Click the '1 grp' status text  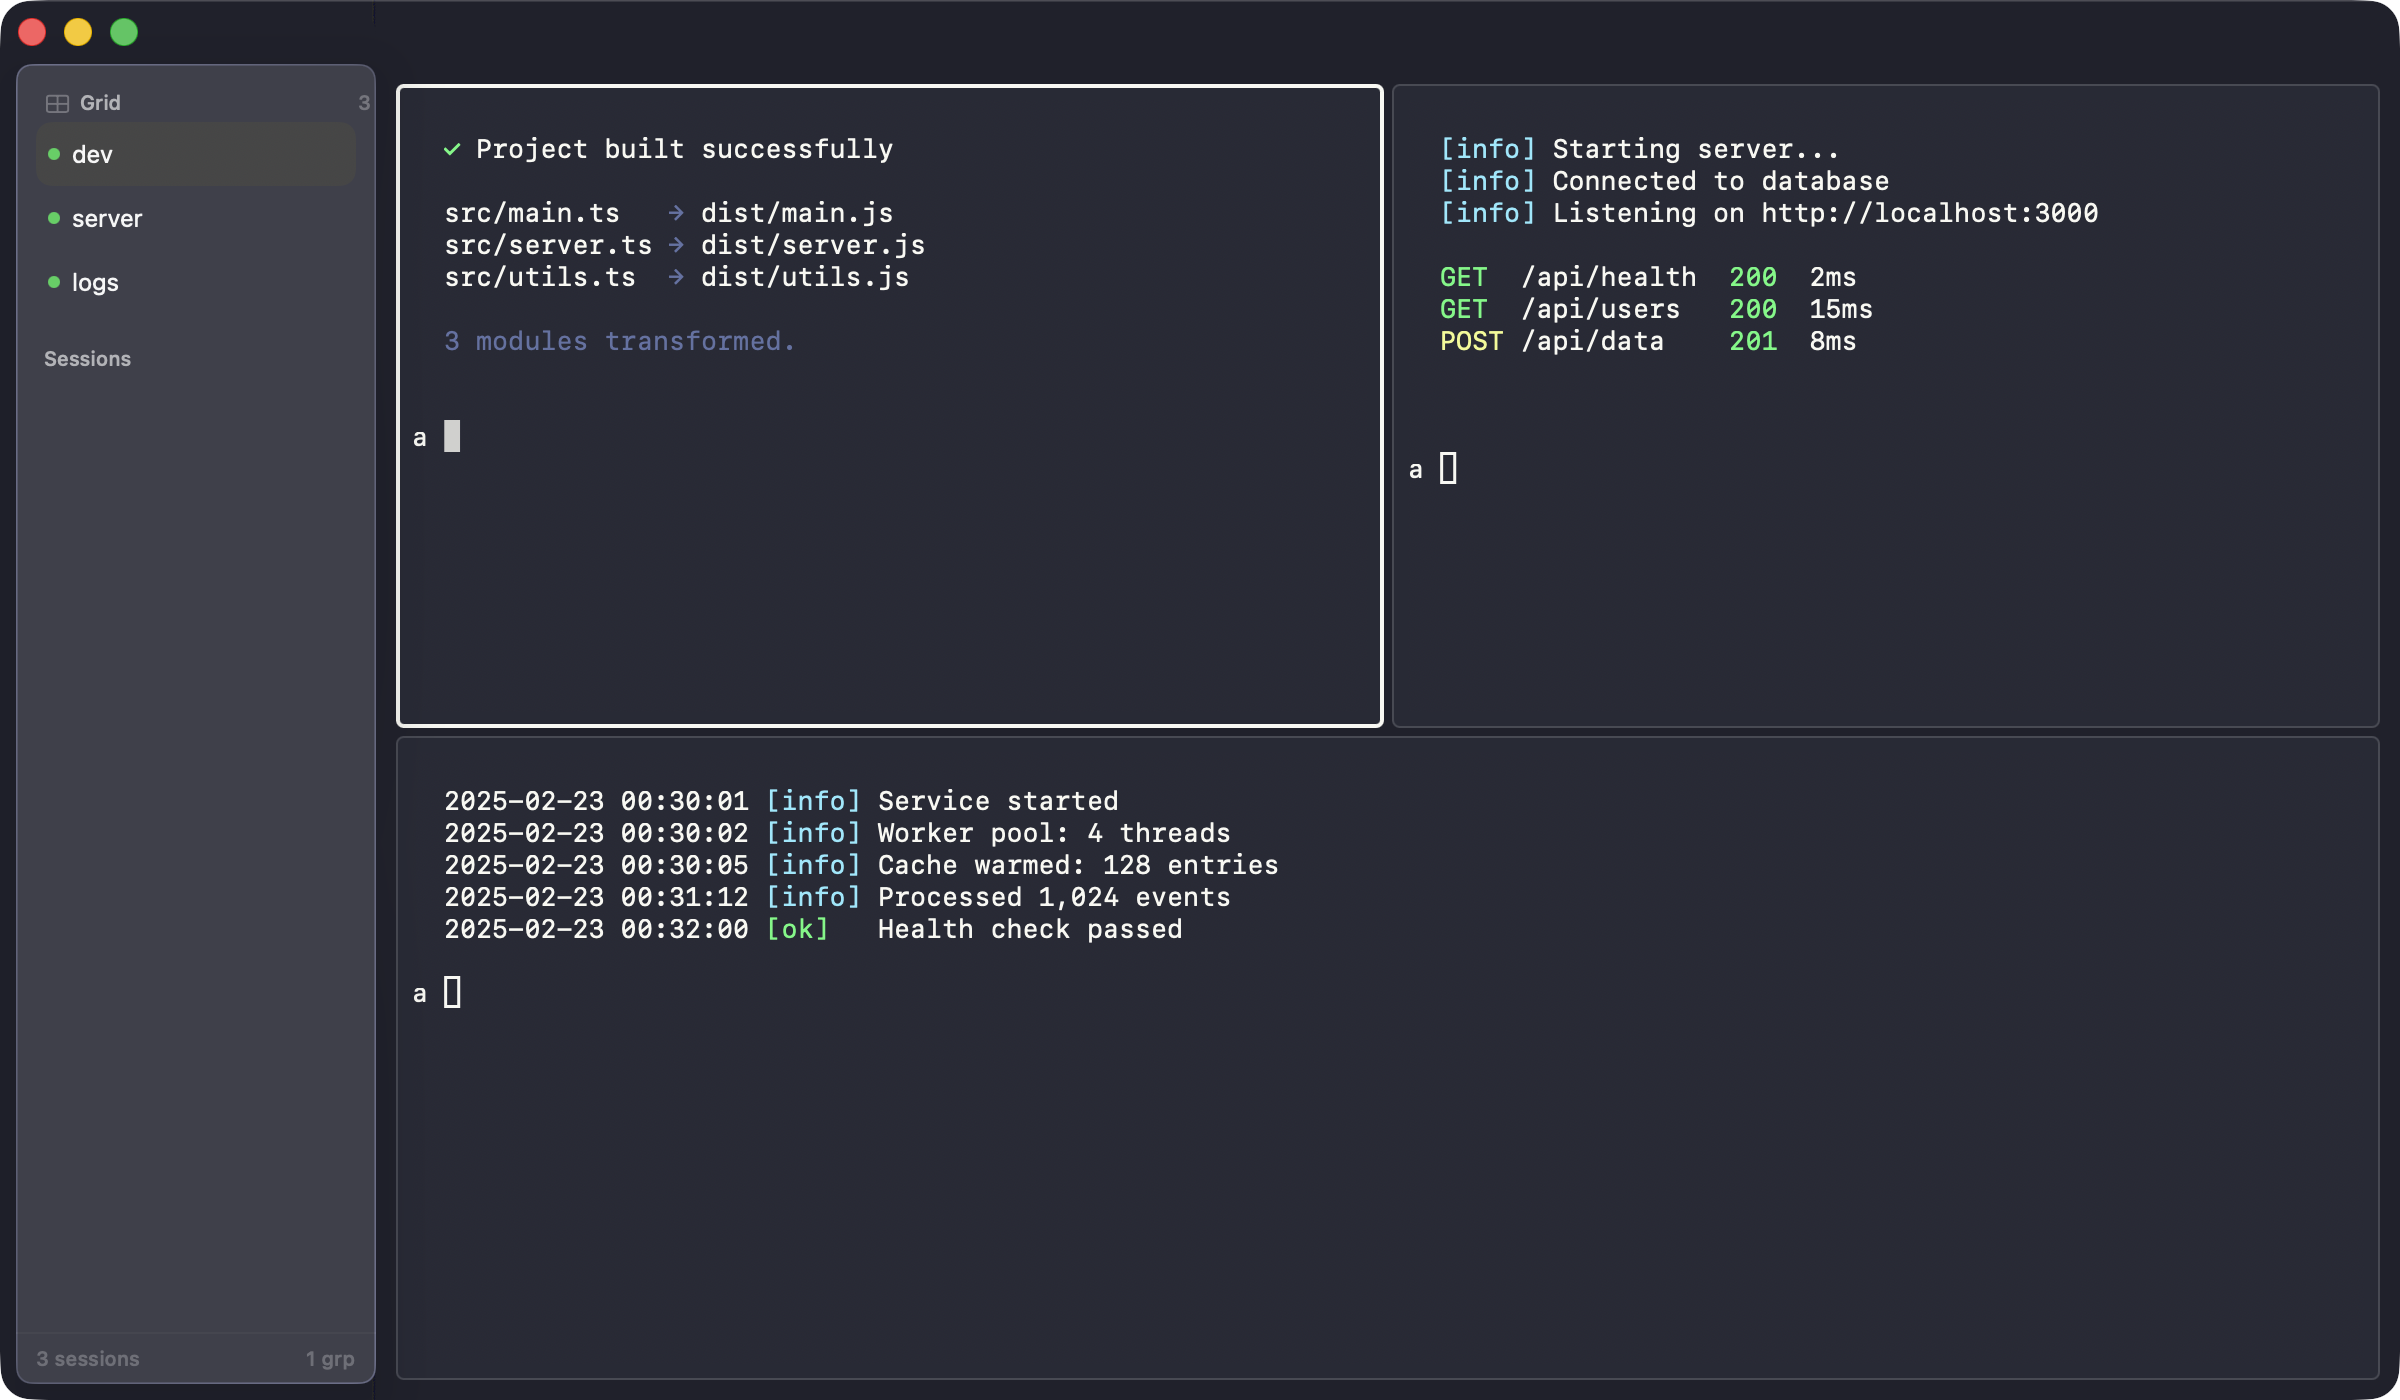point(330,1359)
